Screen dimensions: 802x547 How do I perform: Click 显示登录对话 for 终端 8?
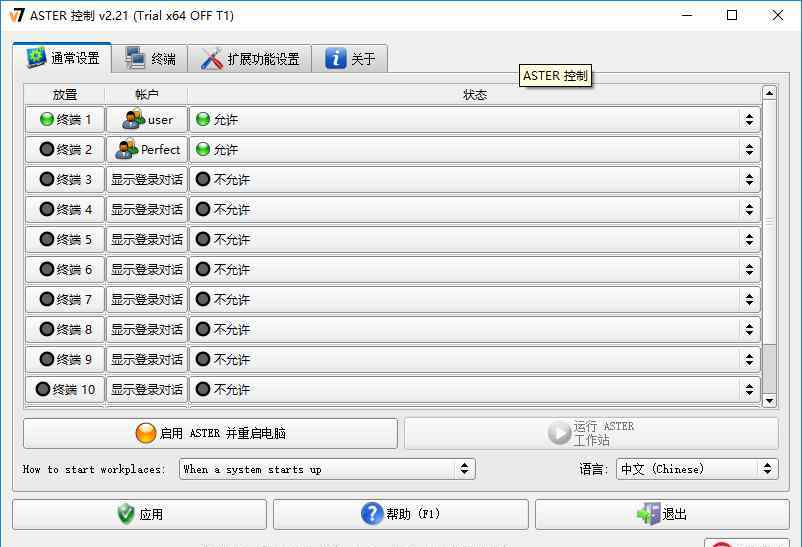pos(147,330)
